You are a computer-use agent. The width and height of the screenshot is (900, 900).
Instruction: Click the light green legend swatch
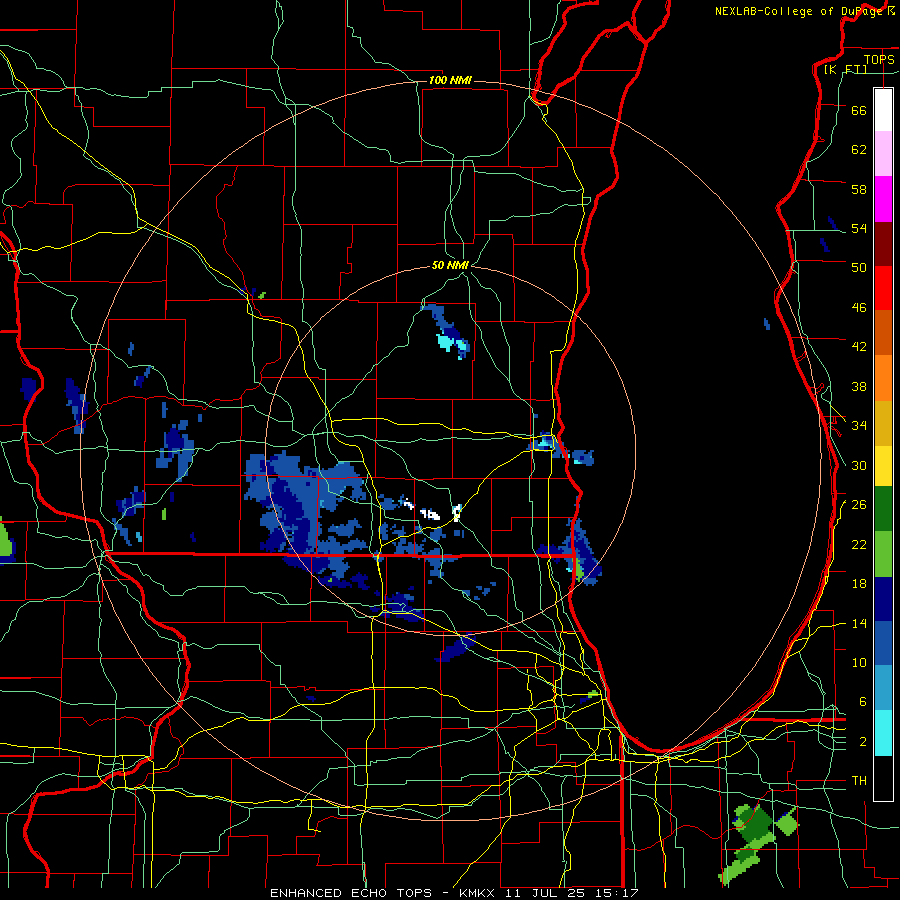coord(883,554)
